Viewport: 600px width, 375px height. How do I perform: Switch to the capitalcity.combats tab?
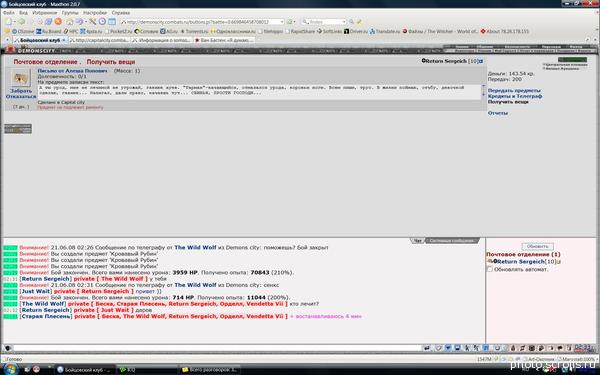point(99,40)
